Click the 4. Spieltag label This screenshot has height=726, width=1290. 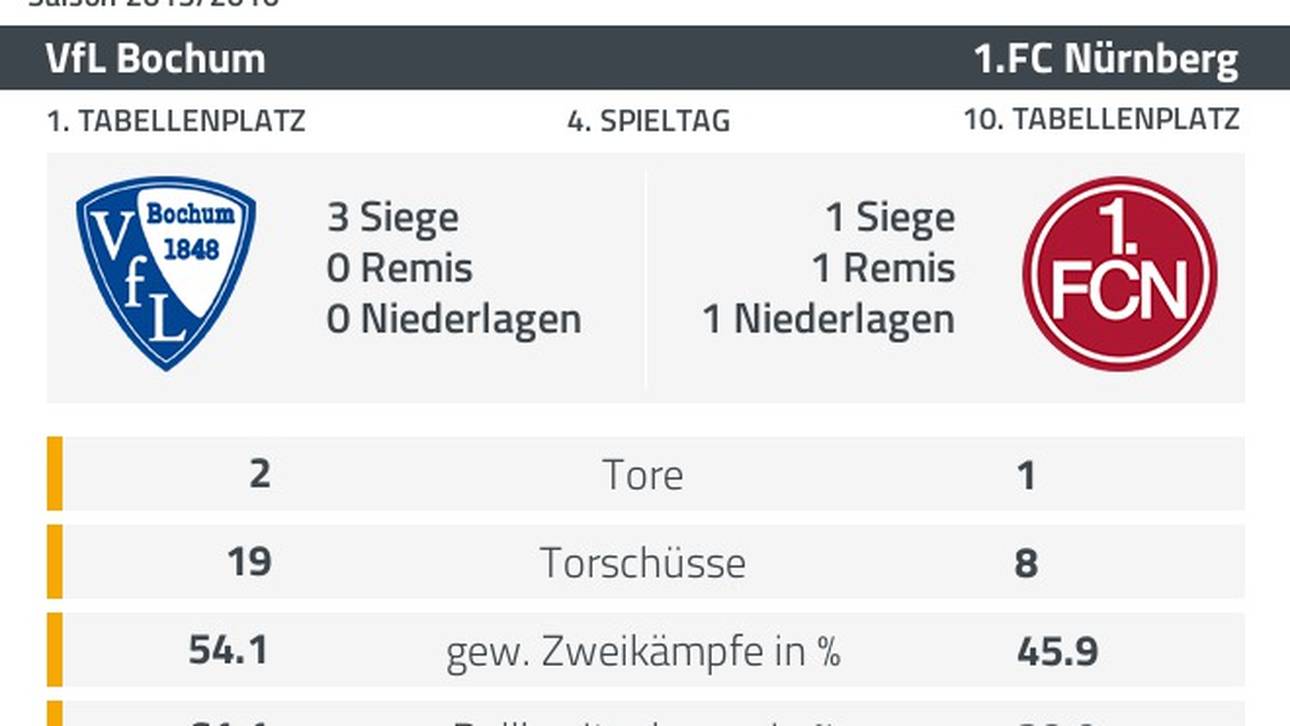coord(648,121)
